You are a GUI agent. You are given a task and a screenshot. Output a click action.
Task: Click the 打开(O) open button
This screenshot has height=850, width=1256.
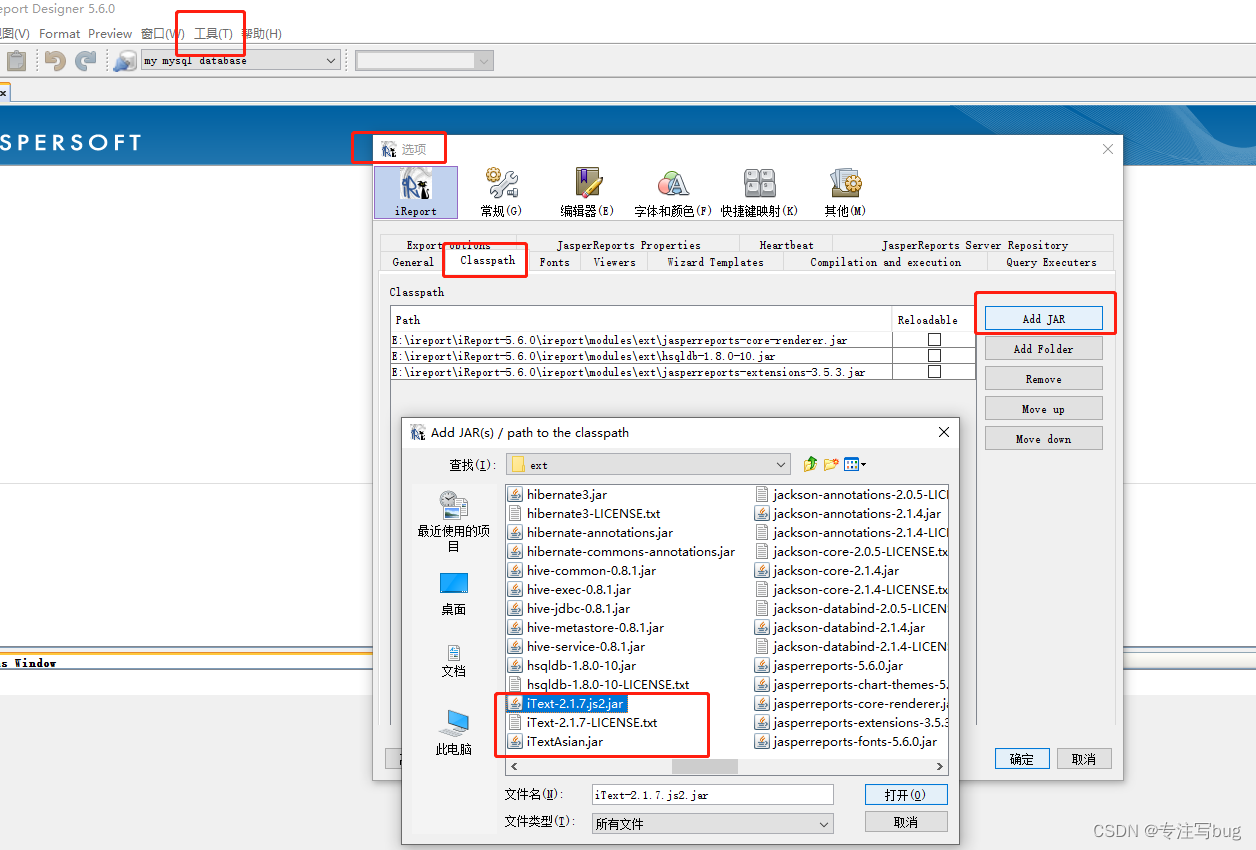pos(905,794)
